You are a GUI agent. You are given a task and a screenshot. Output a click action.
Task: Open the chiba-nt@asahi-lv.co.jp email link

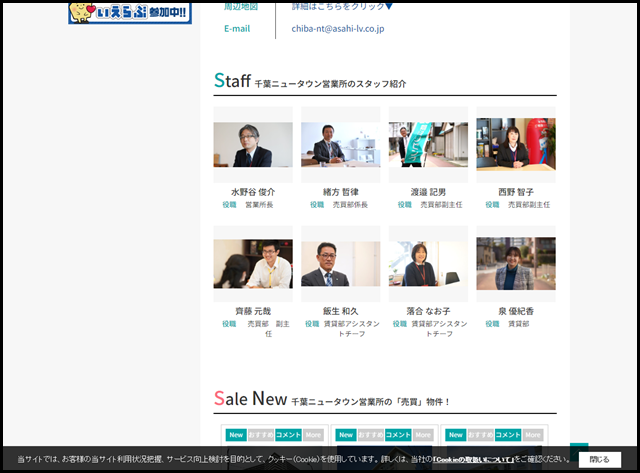click(338, 29)
